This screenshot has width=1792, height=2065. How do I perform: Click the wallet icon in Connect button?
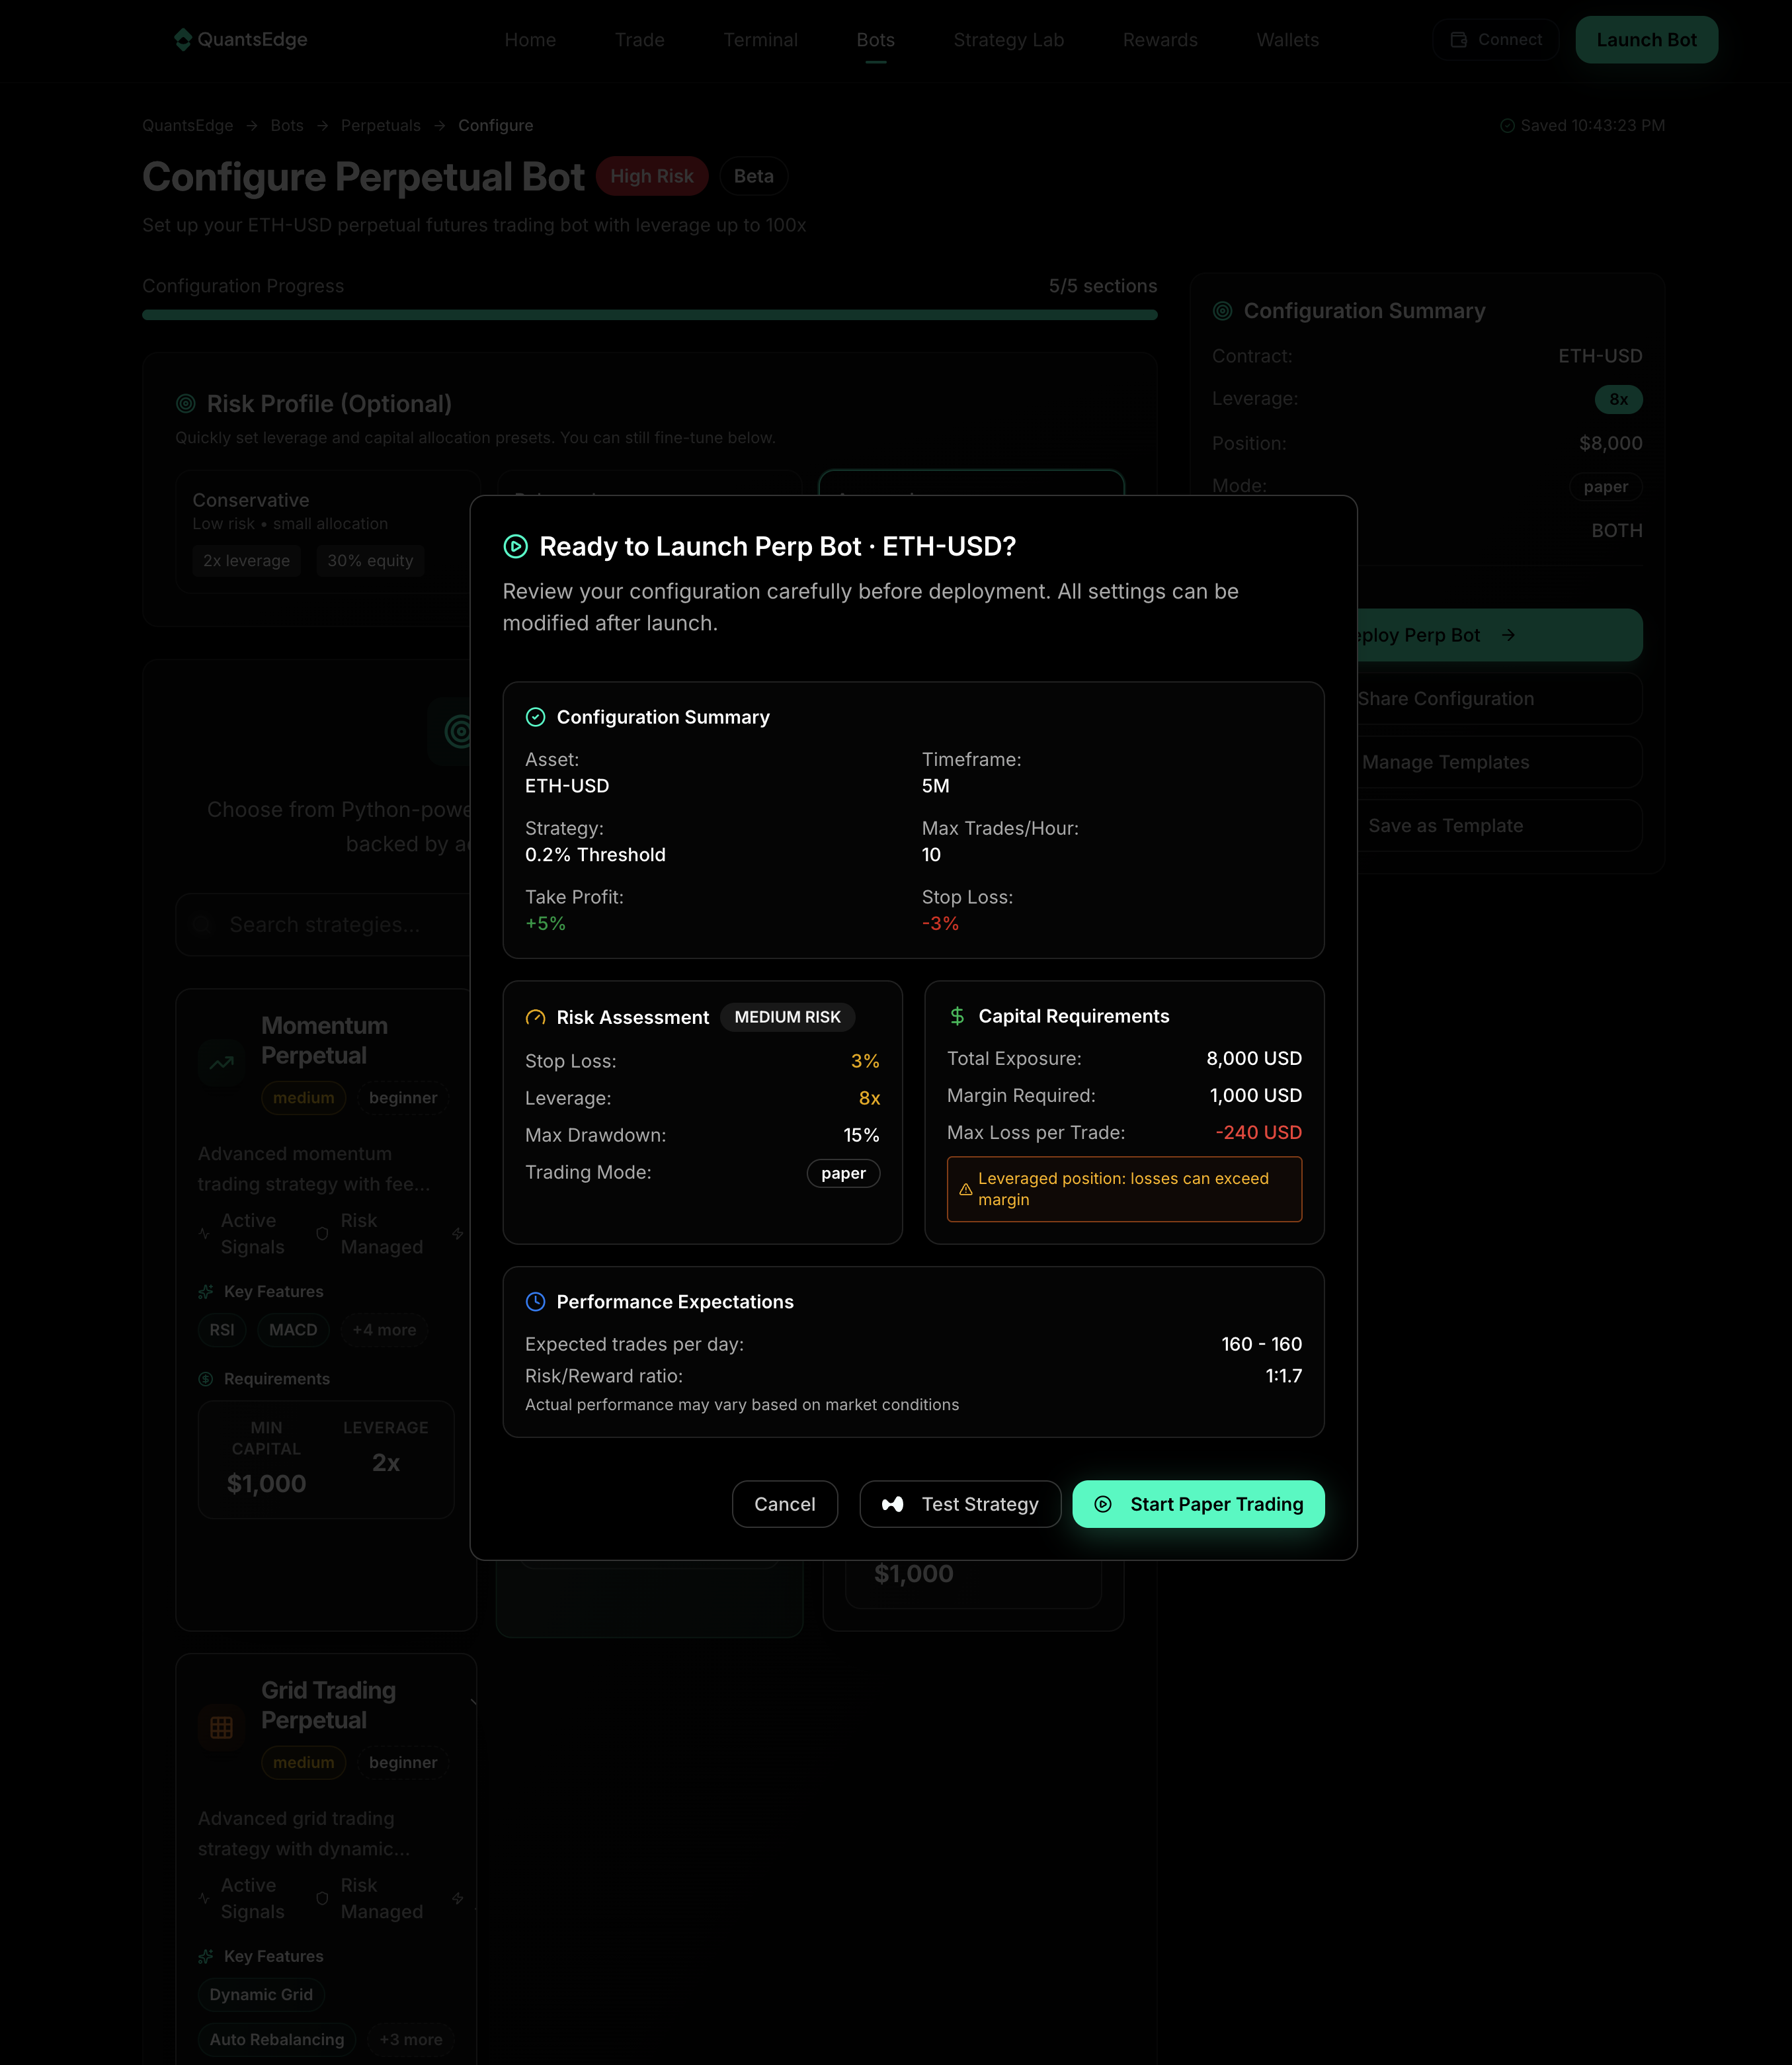(1459, 40)
